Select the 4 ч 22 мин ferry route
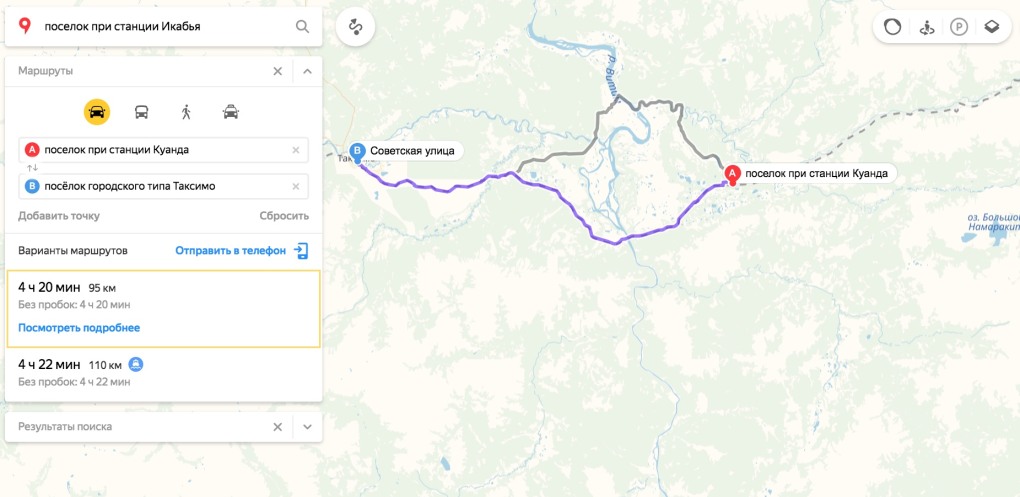This screenshot has width=1020, height=497. point(163,372)
